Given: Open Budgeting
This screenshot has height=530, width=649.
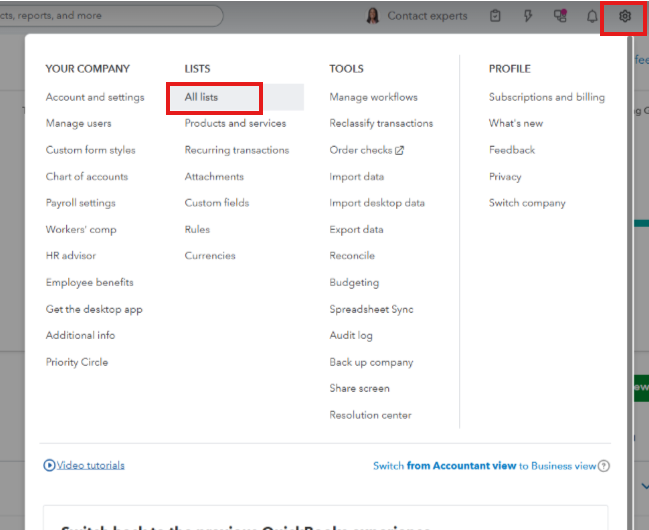Looking at the screenshot, I should tap(354, 282).
